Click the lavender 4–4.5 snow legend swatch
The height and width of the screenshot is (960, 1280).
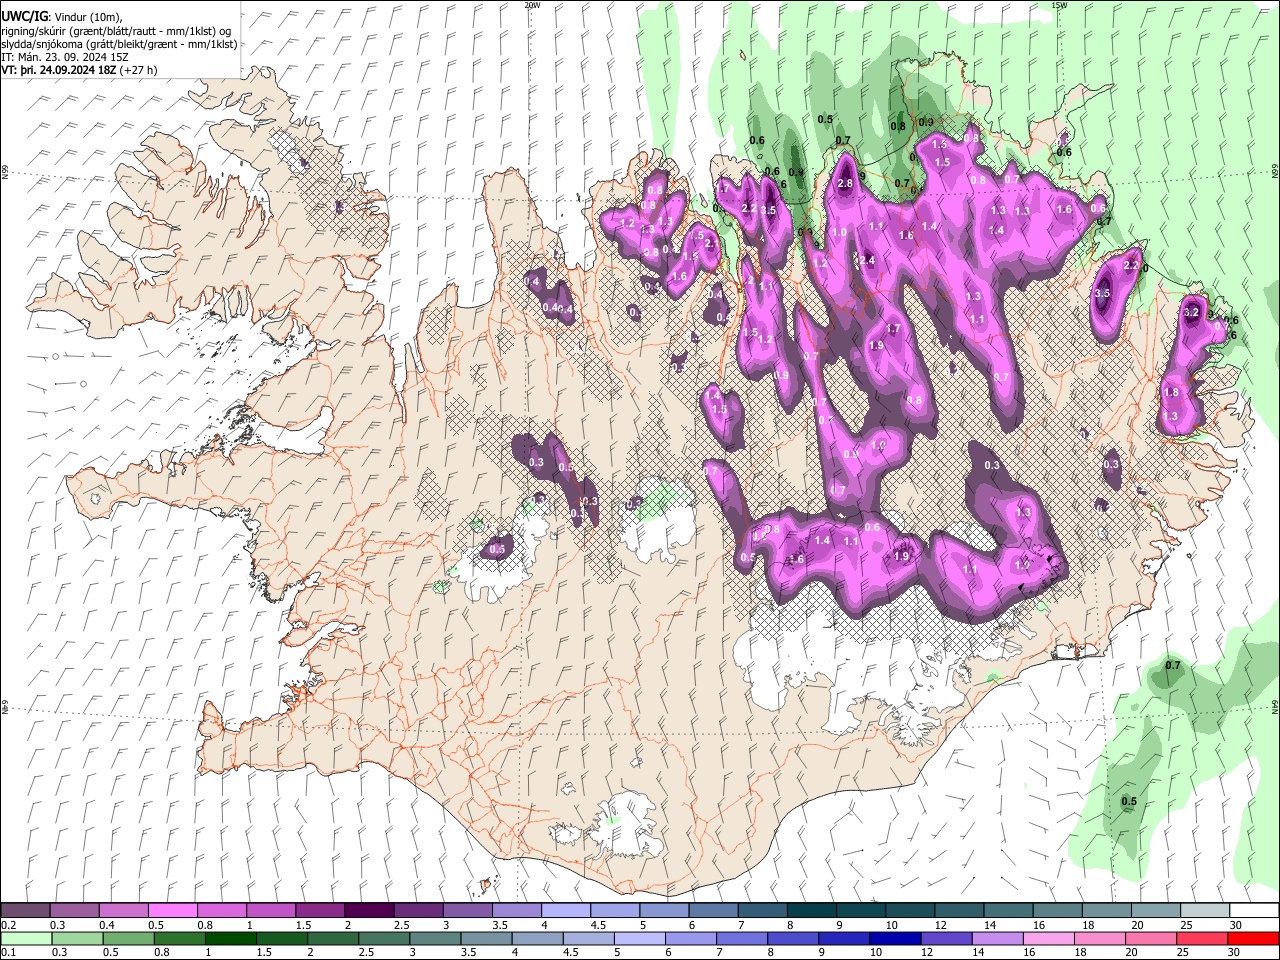[x=566, y=911]
